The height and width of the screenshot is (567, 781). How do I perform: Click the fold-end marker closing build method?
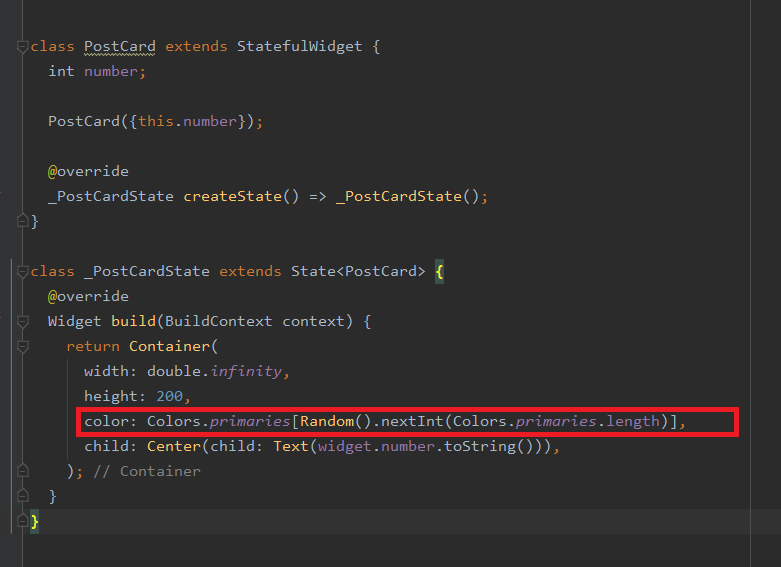click(22, 495)
